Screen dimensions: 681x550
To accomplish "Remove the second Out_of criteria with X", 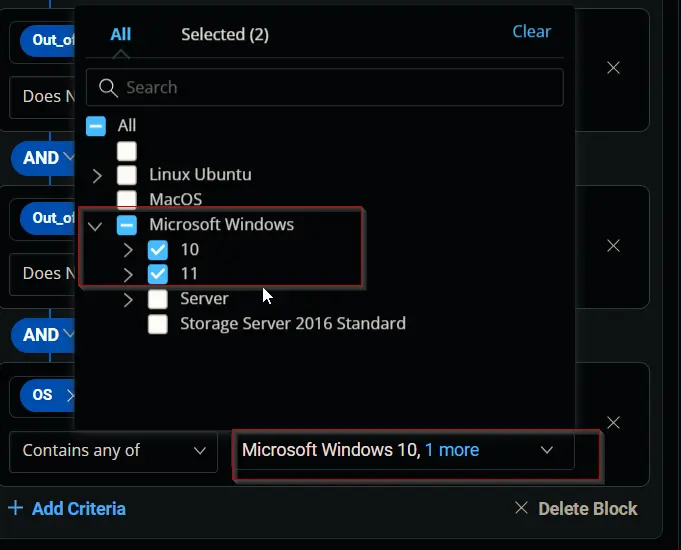I will 613,245.
